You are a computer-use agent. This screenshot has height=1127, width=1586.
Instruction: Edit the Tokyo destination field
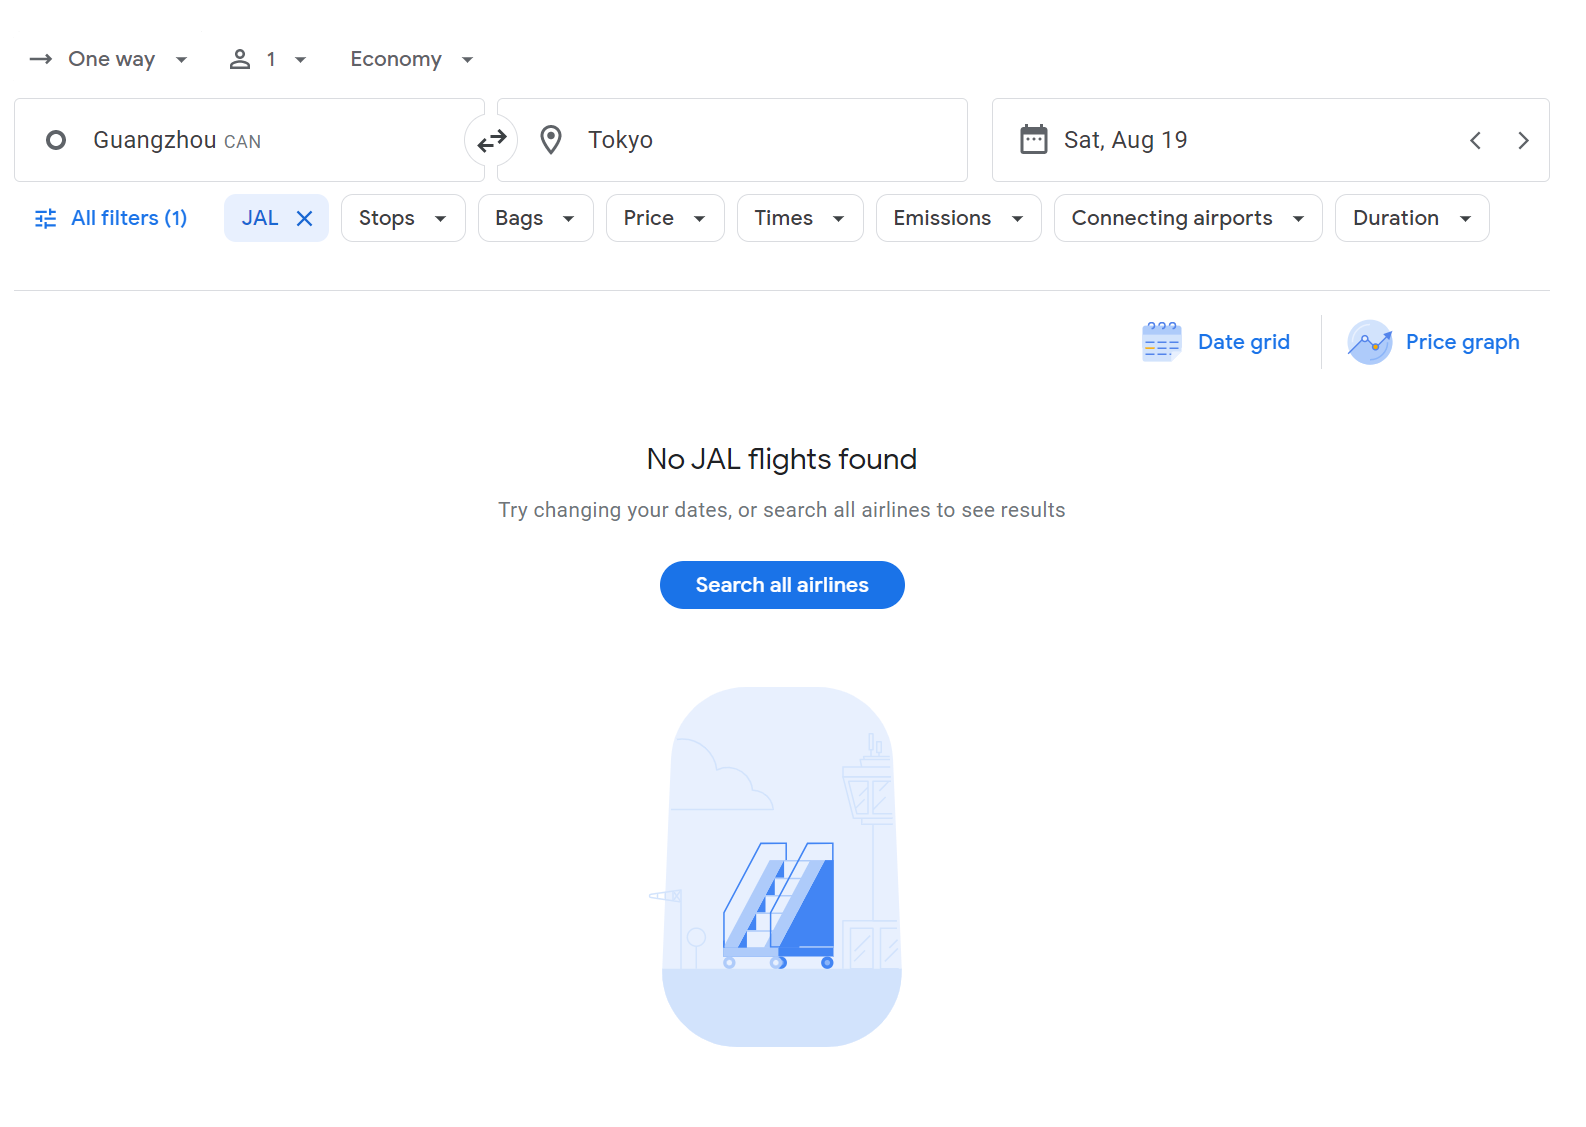[x=732, y=140]
